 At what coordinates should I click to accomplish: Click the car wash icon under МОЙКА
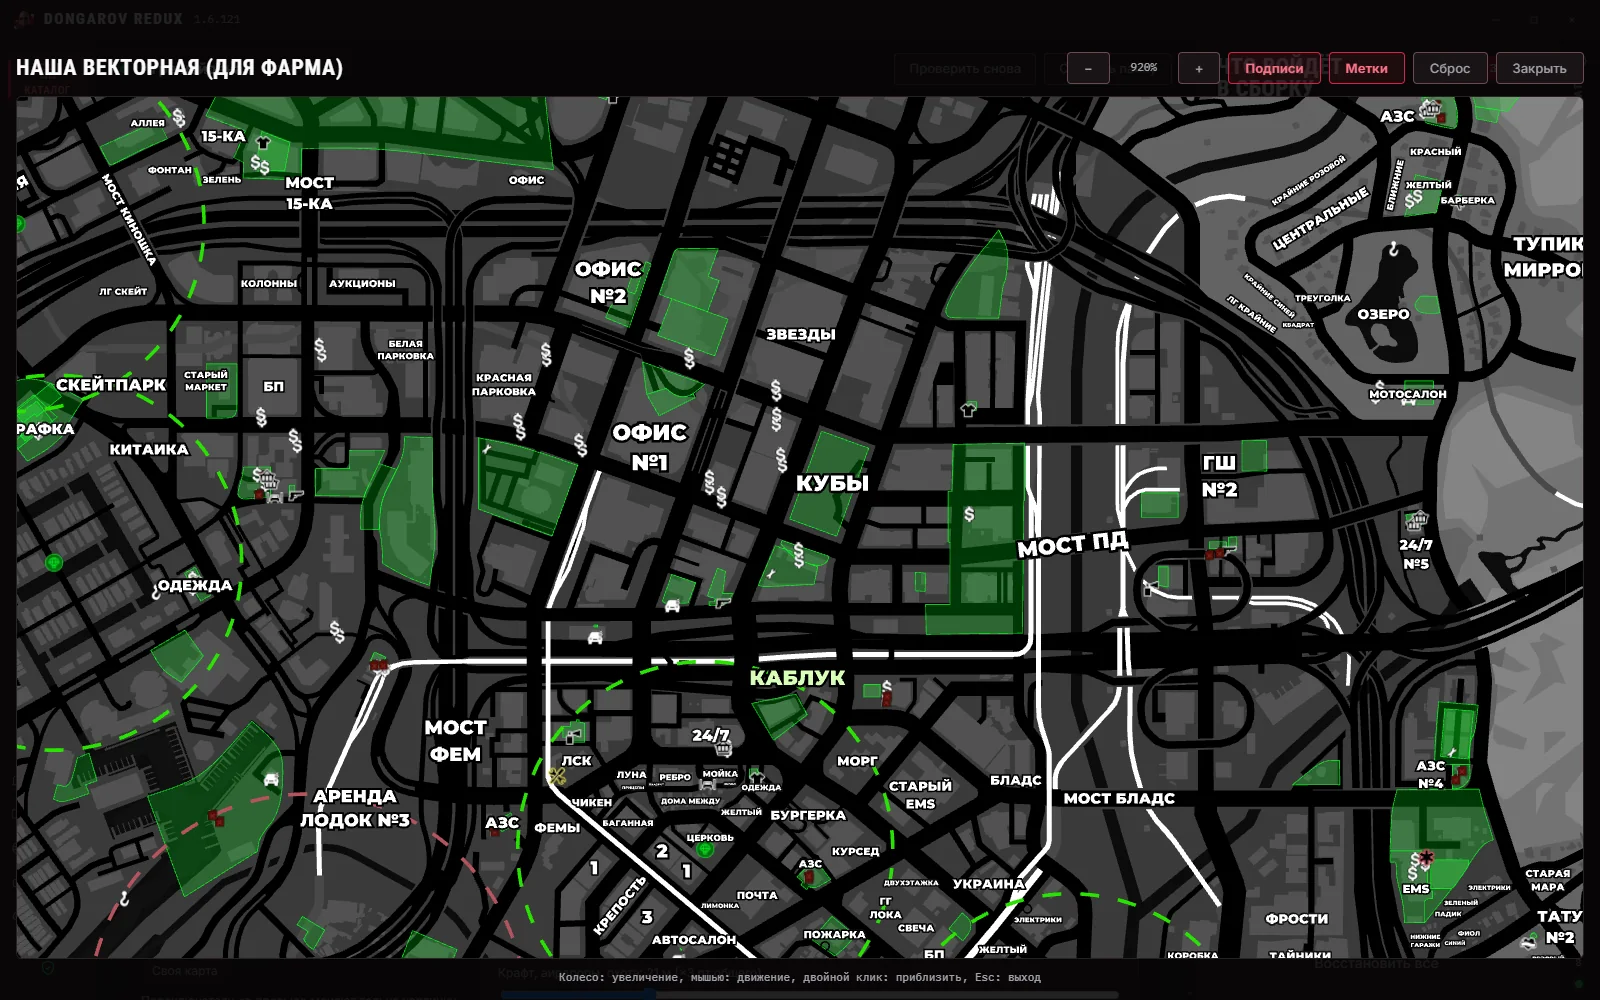[708, 786]
